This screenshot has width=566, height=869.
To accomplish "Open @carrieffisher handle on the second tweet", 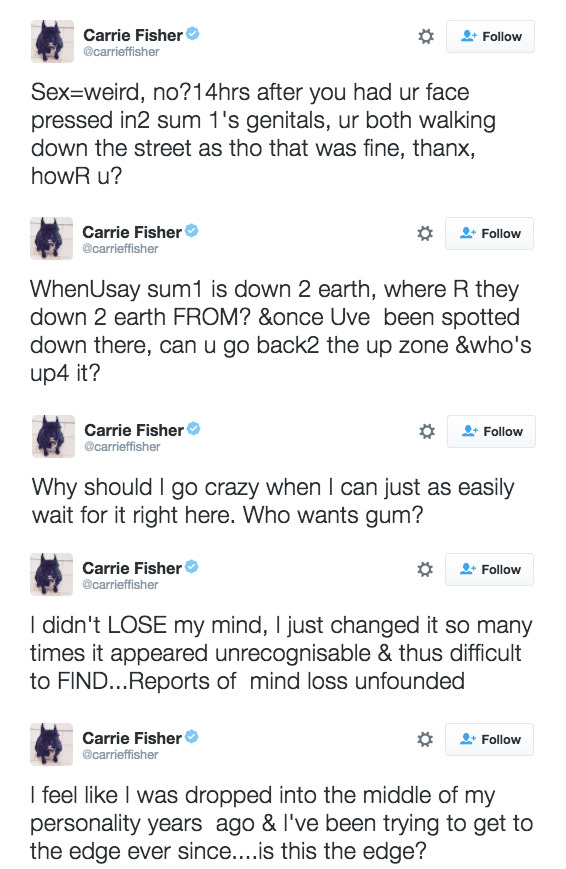I will [120, 249].
